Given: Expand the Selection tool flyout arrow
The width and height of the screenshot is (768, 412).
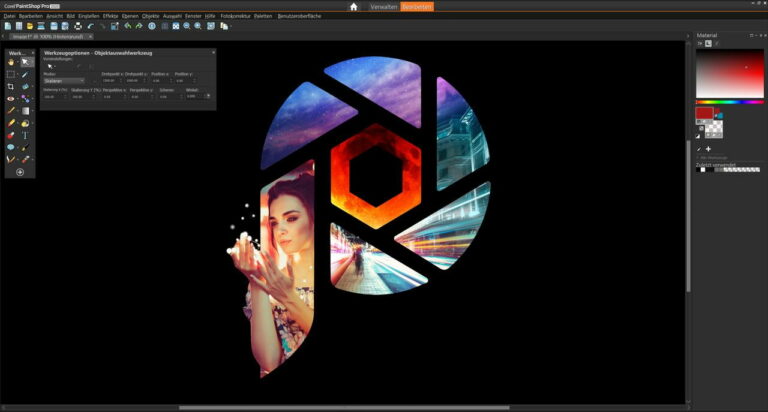Looking at the screenshot, I should pyautogui.click(x=18, y=75).
